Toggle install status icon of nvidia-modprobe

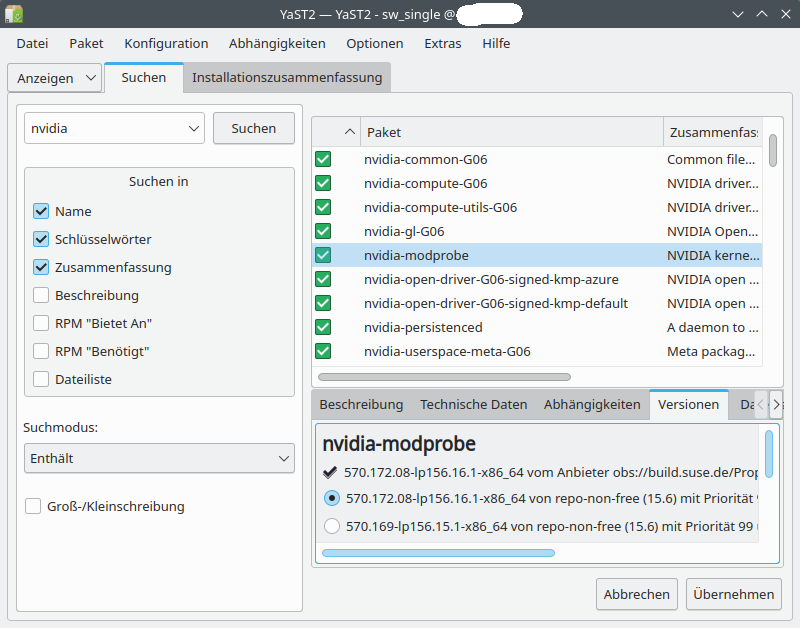coord(323,255)
